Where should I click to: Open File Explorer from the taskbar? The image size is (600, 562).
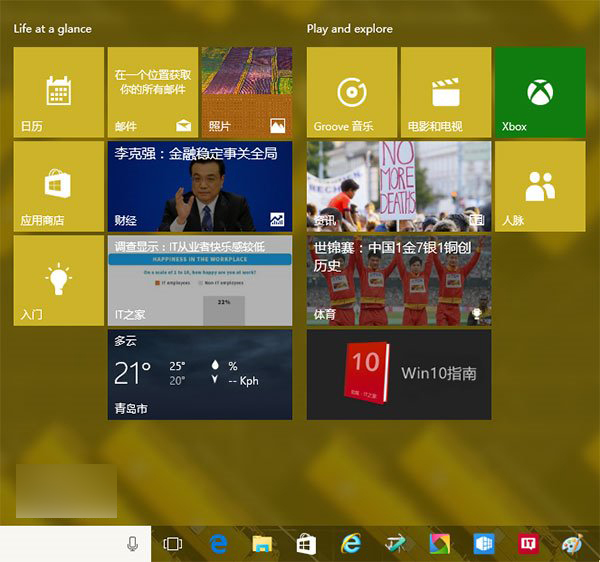[262, 543]
